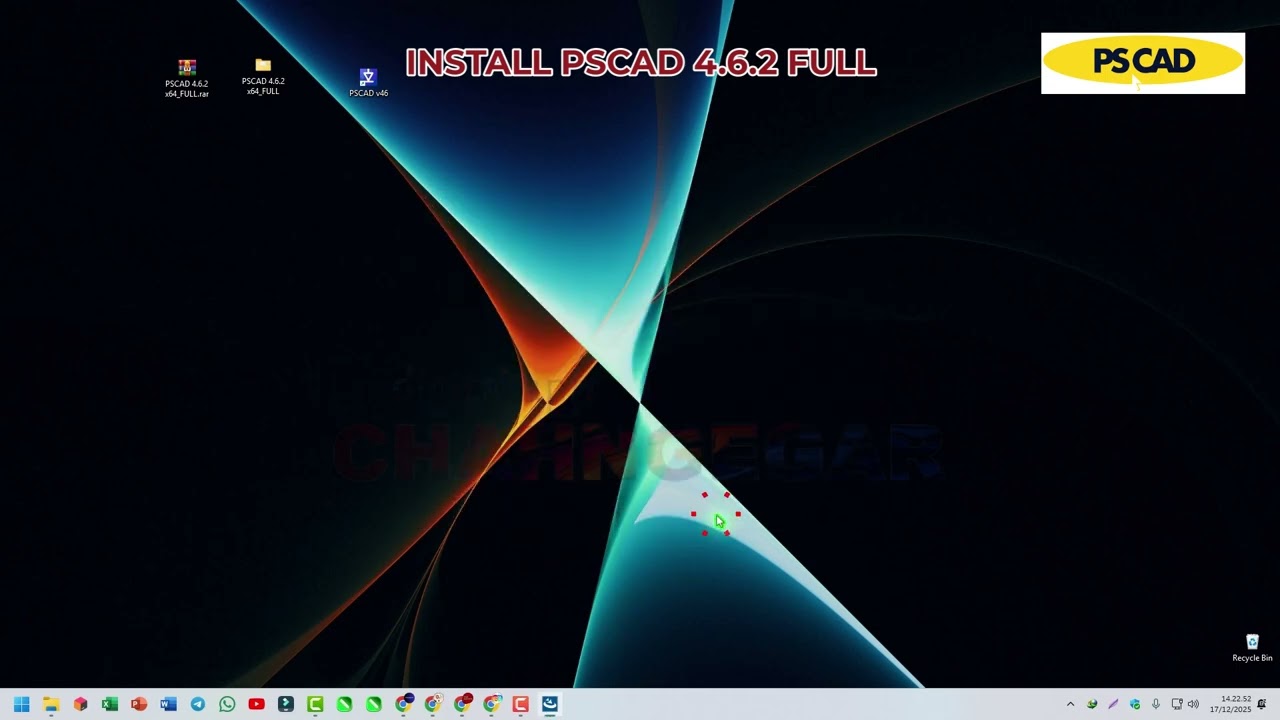The width and height of the screenshot is (1280, 720).
Task: Open the dark teal arrow app in the taskbar
Action: (286, 704)
